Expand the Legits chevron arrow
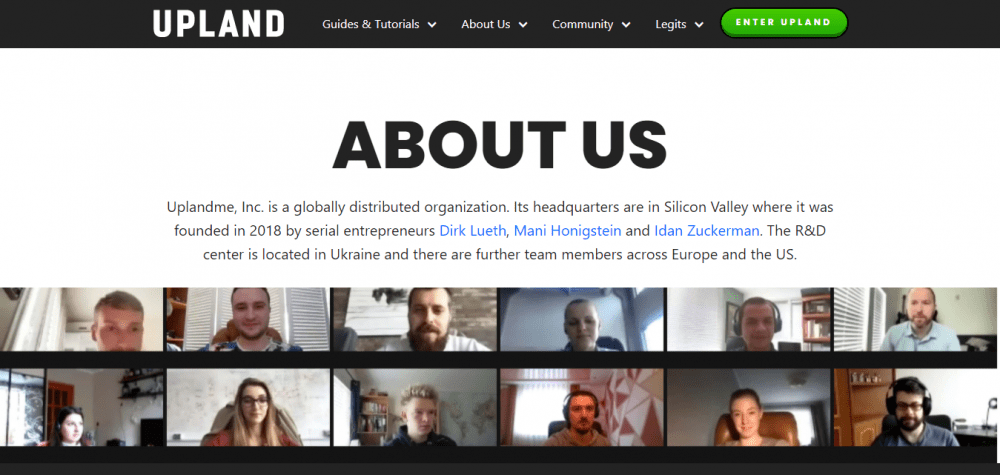The image size is (1000, 475). [699, 25]
